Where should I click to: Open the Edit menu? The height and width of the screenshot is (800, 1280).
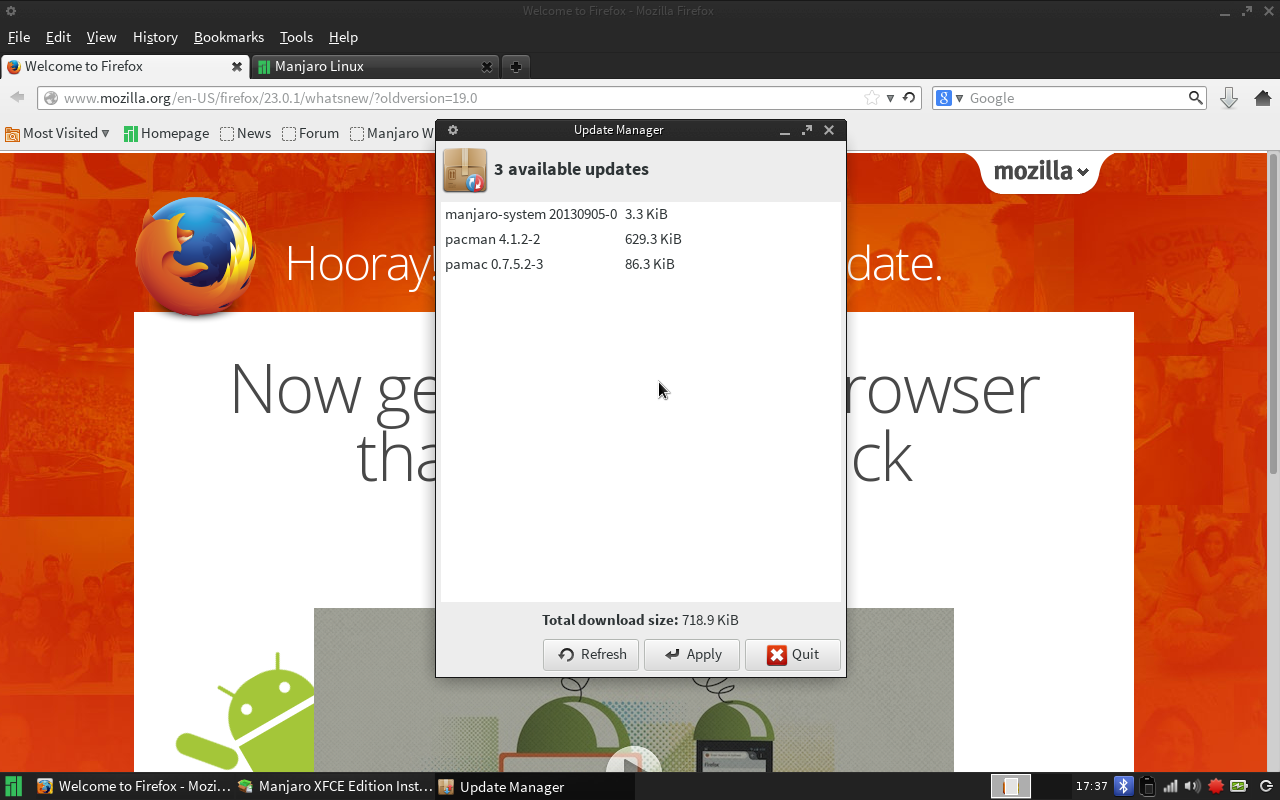[x=58, y=37]
